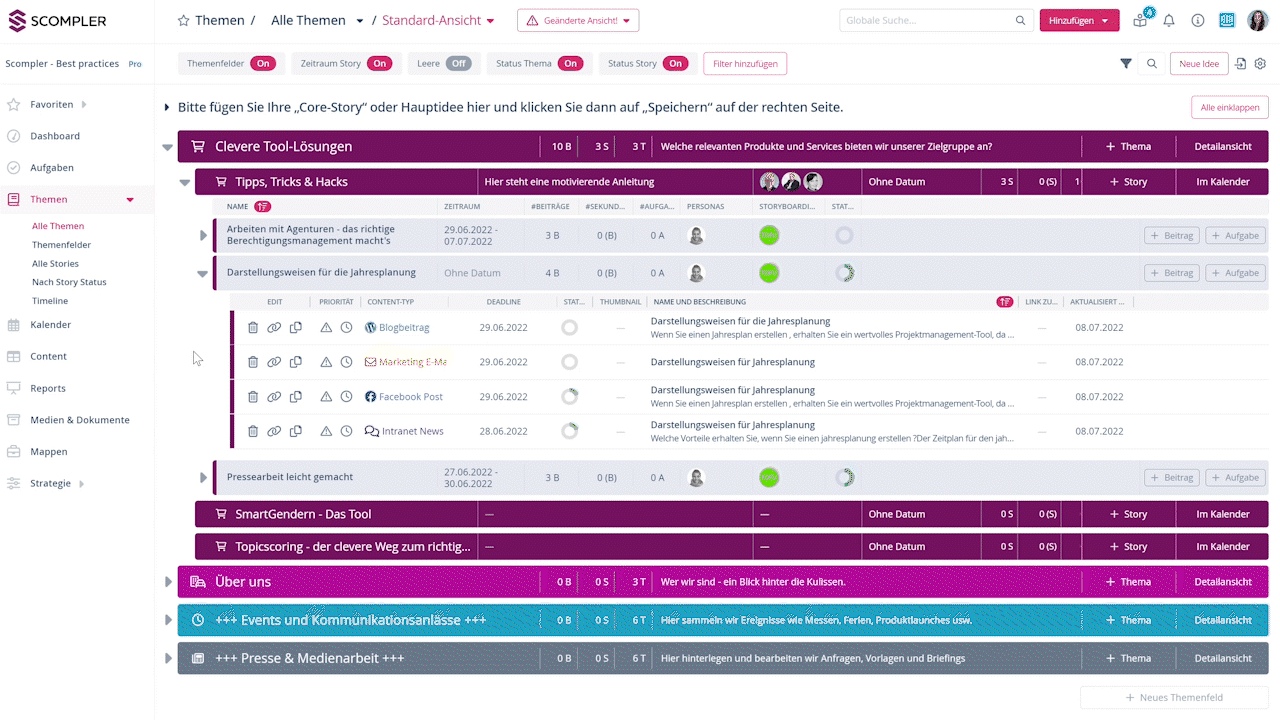Click the gift box updates icon
This screenshot has width=1280, height=720.
point(1140,21)
